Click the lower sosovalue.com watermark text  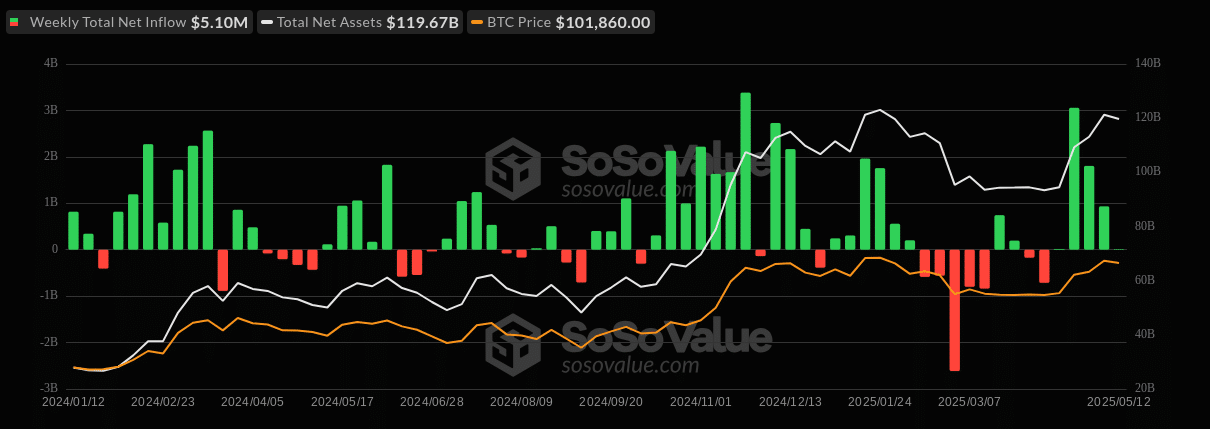coord(628,365)
